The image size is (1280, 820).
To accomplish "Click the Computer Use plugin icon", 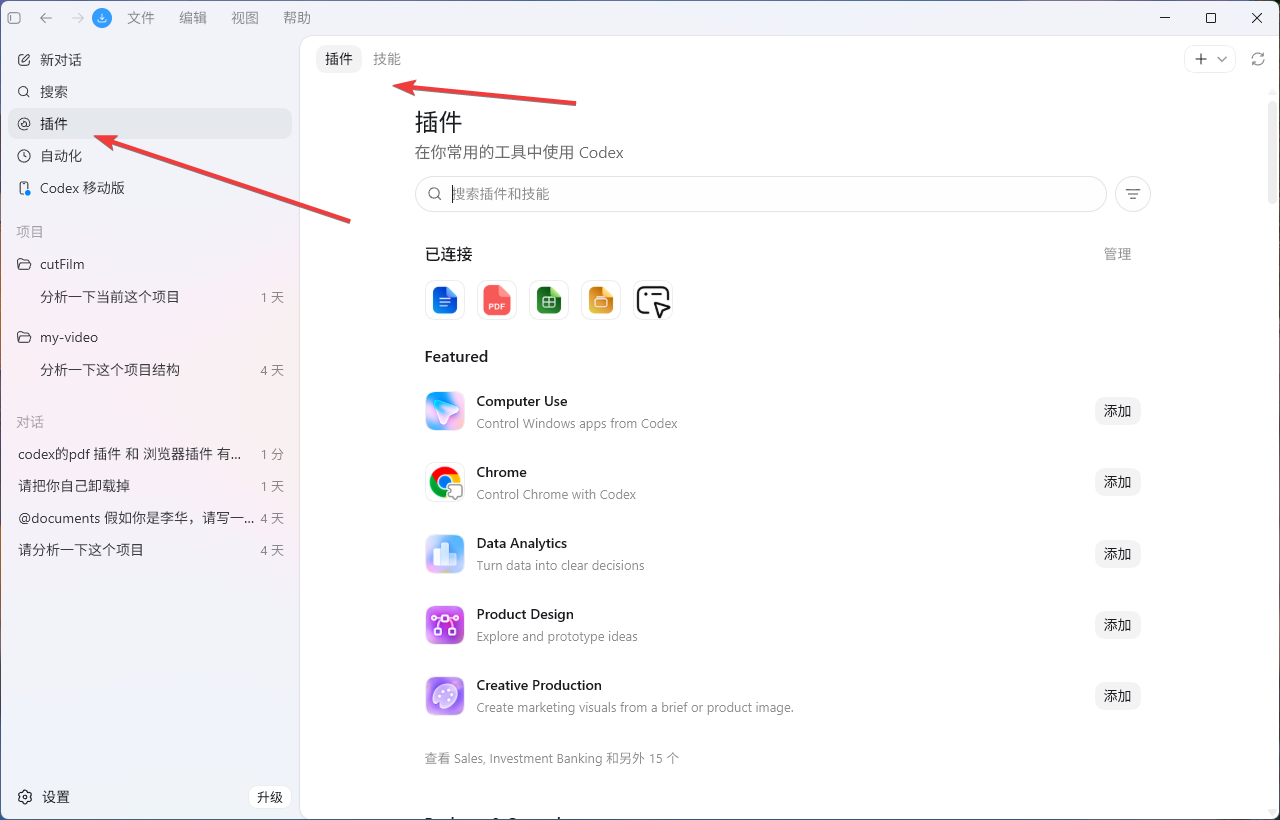I will 445,411.
